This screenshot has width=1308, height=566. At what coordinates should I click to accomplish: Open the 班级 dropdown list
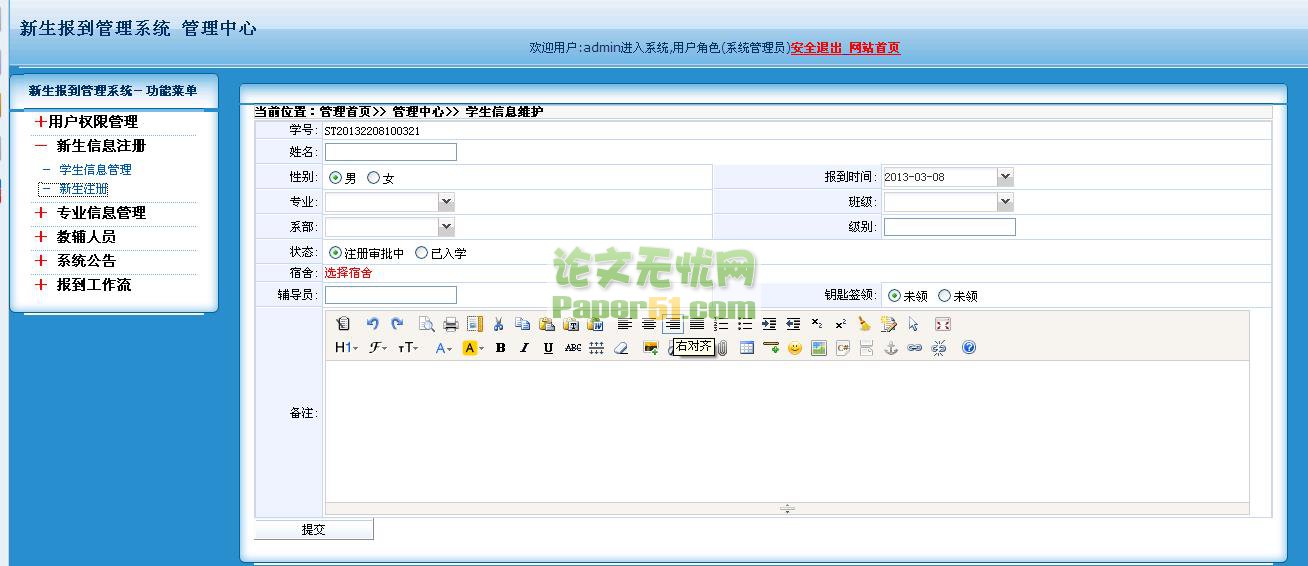[1005, 202]
